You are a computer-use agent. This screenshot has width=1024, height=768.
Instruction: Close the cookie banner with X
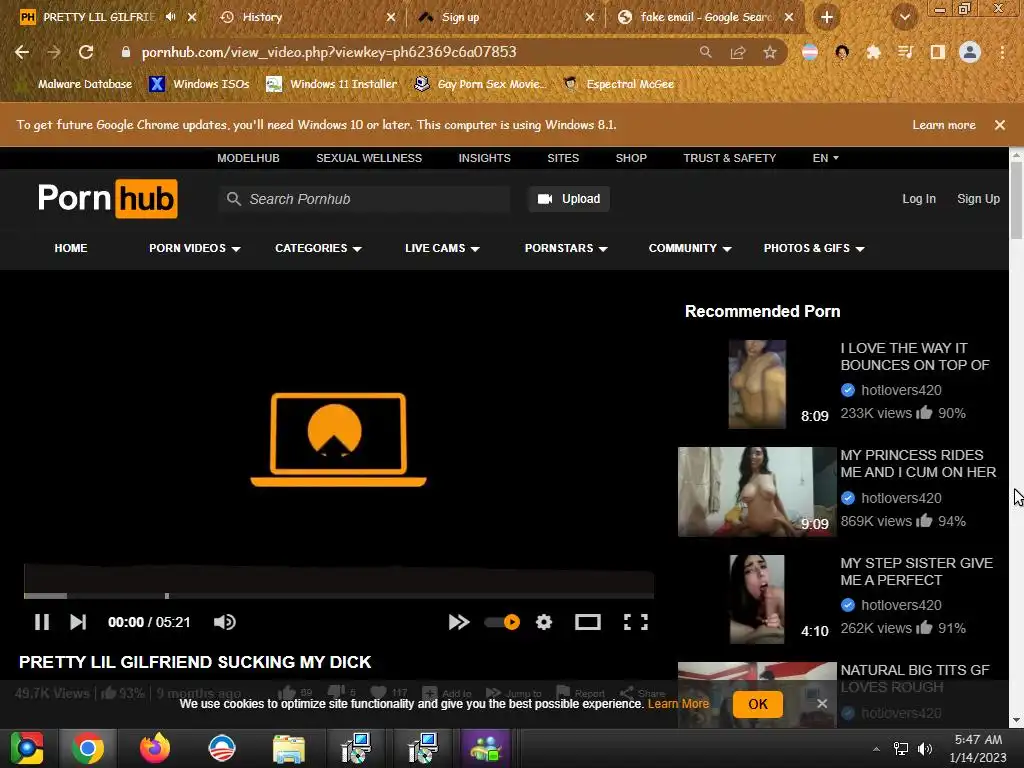[x=822, y=704]
